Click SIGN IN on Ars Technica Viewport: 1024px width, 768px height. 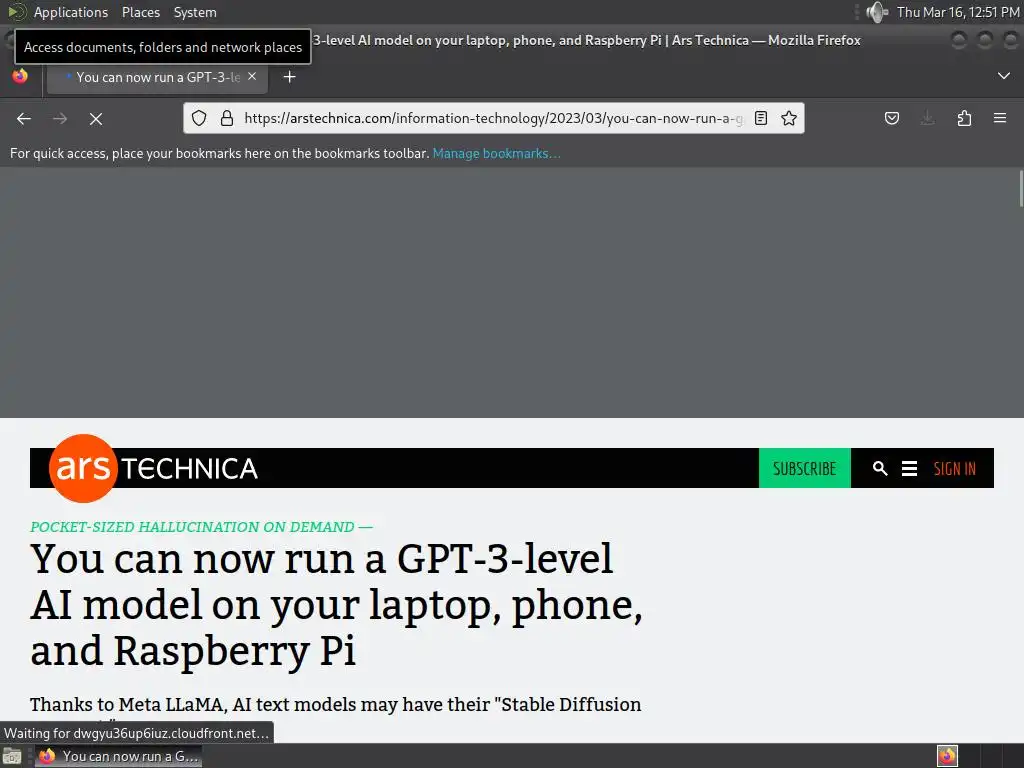(x=955, y=468)
